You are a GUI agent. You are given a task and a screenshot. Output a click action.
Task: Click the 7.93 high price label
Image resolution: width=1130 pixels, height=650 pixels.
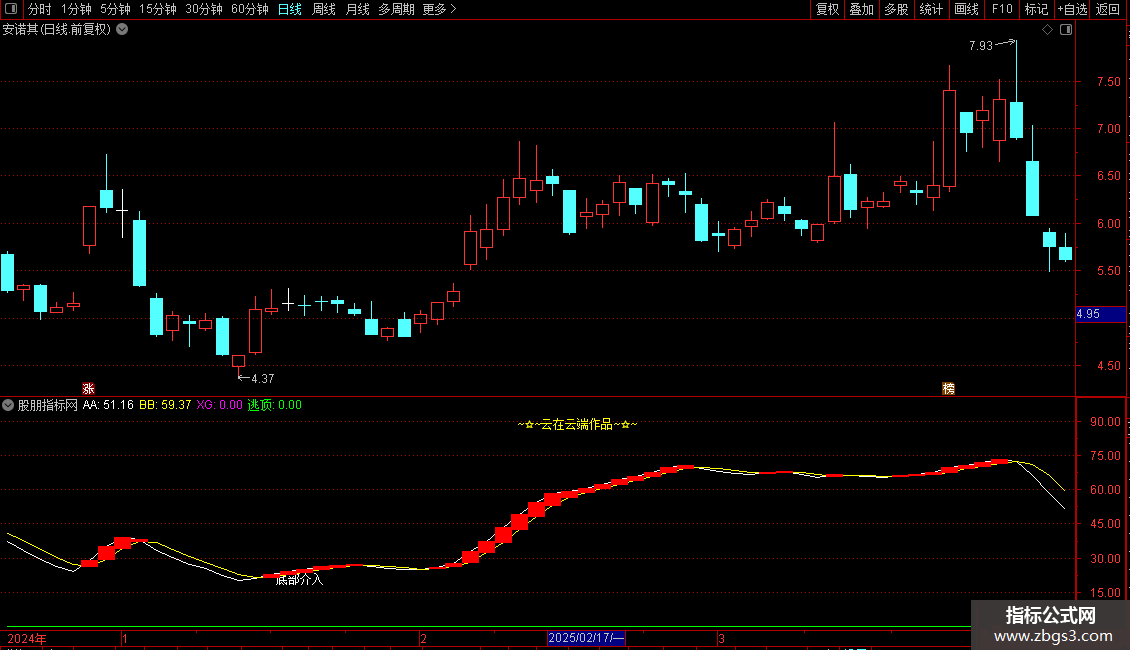[x=981, y=46]
